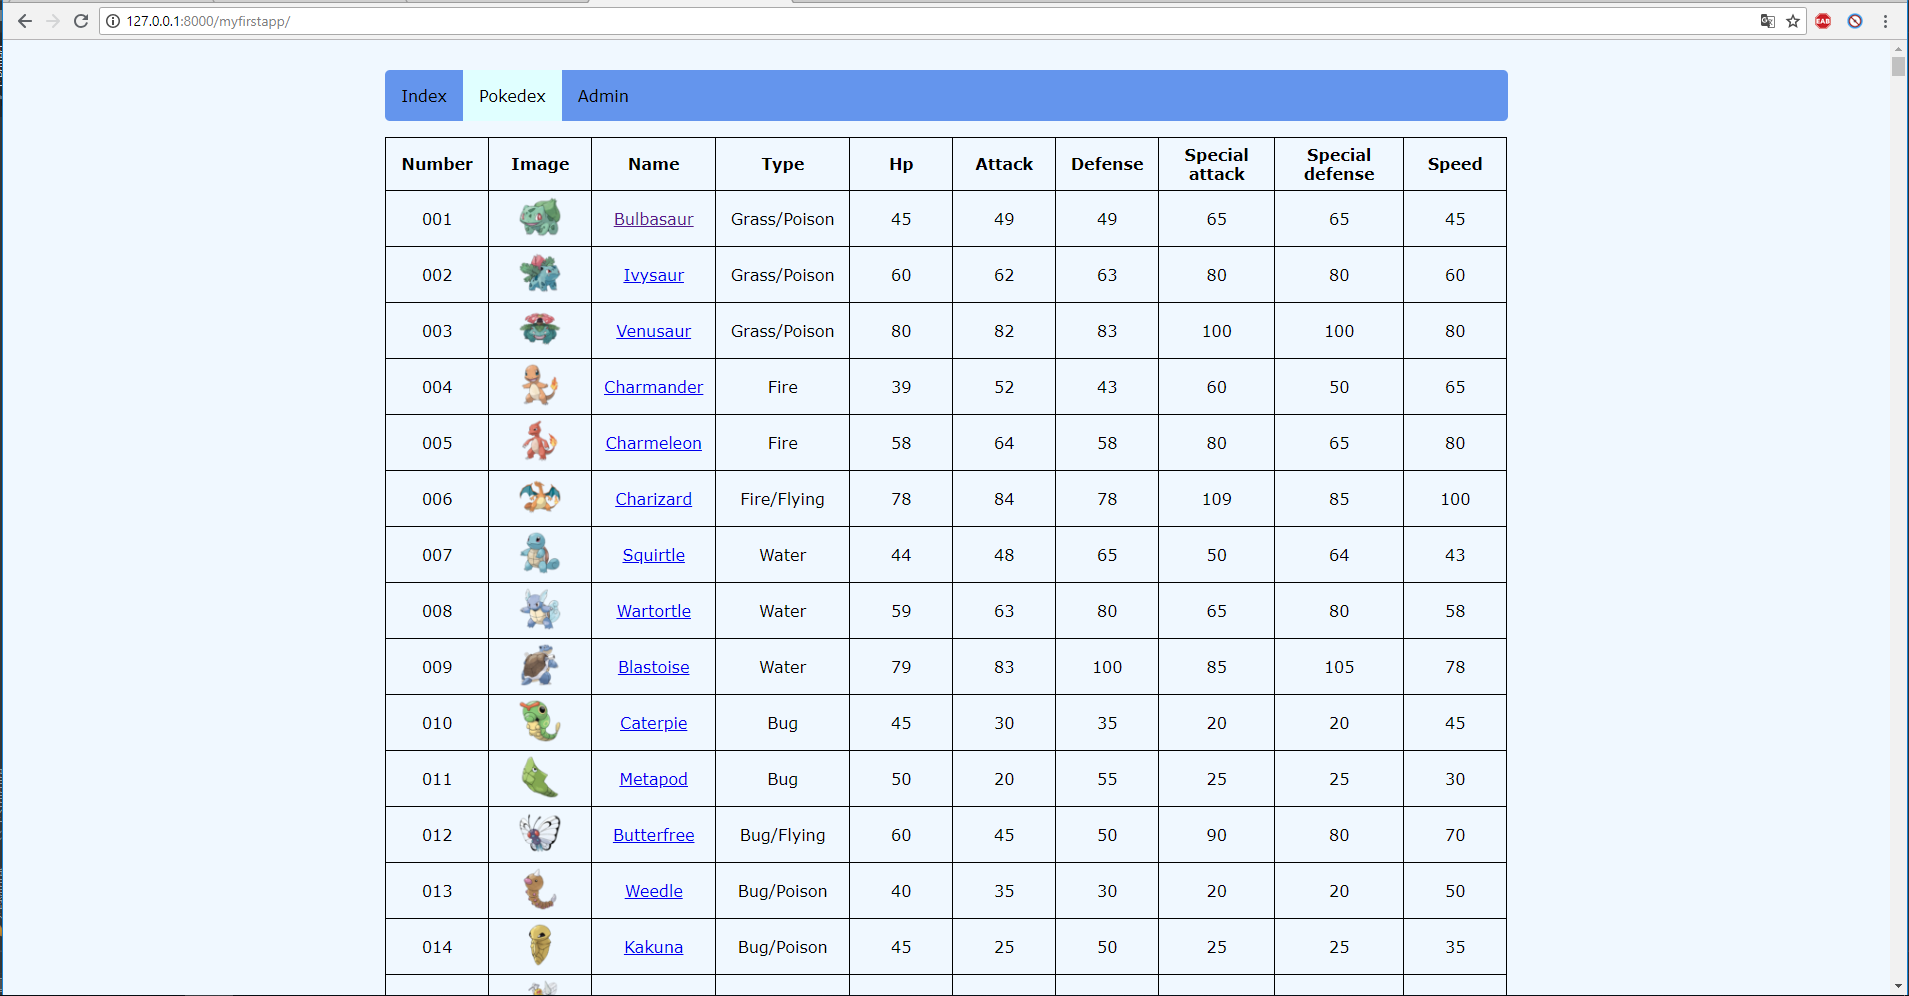Open the Charizard link
Viewport: 1909px width, 996px height.
coord(653,499)
